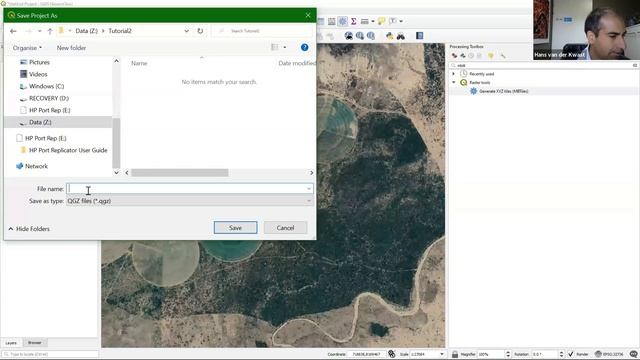The image size is (640, 360).
Task: Create a New folder
Action: coord(71,48)
